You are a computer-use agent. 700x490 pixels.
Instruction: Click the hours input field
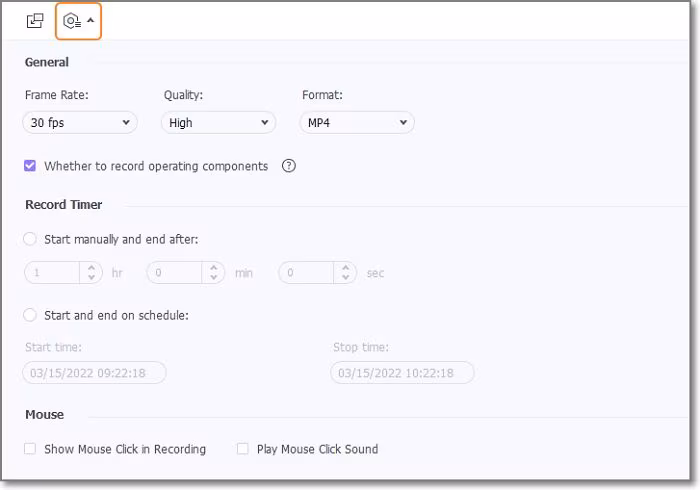pyautogui.click(x=52, y=272)
